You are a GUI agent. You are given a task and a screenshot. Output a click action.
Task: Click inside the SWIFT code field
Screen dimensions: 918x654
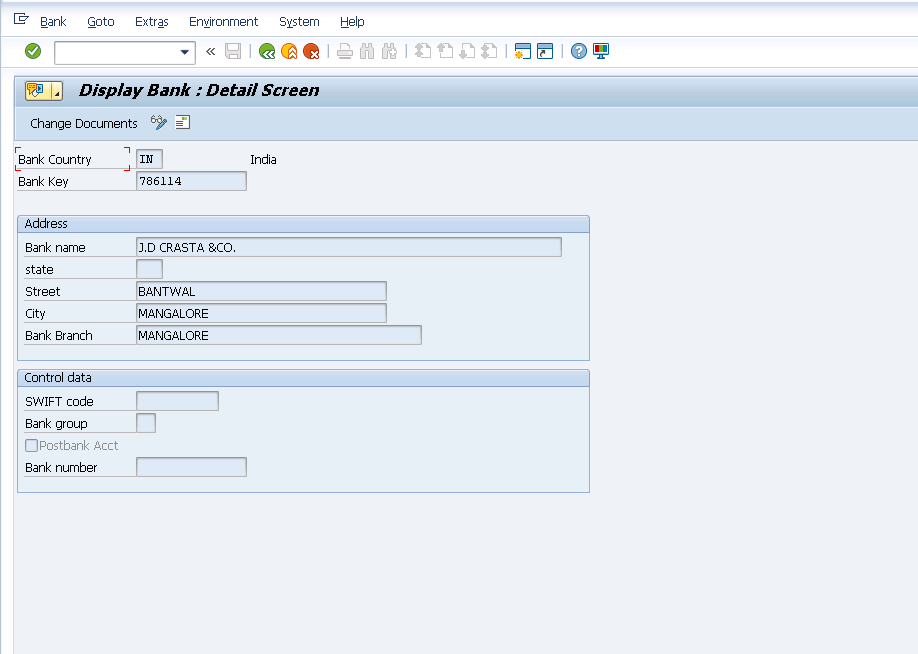(x=176, y=400)
